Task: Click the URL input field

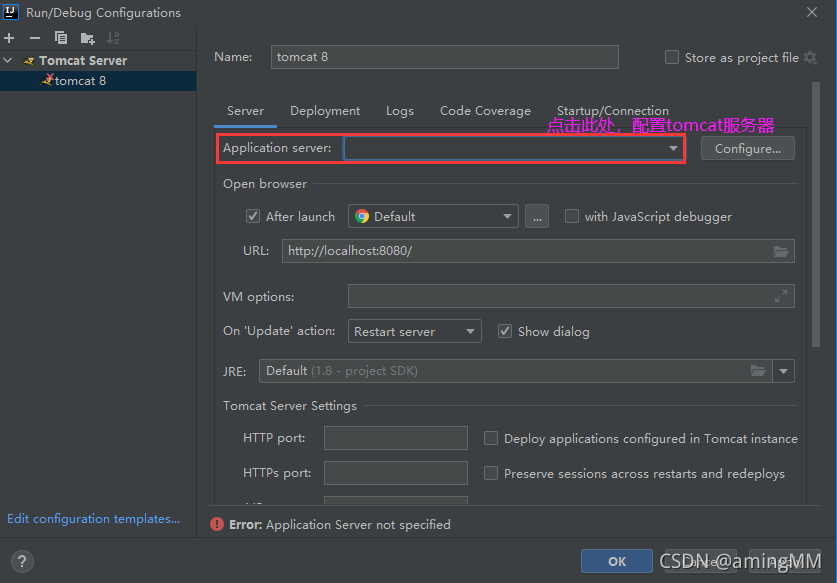Action: click(538, 251)
